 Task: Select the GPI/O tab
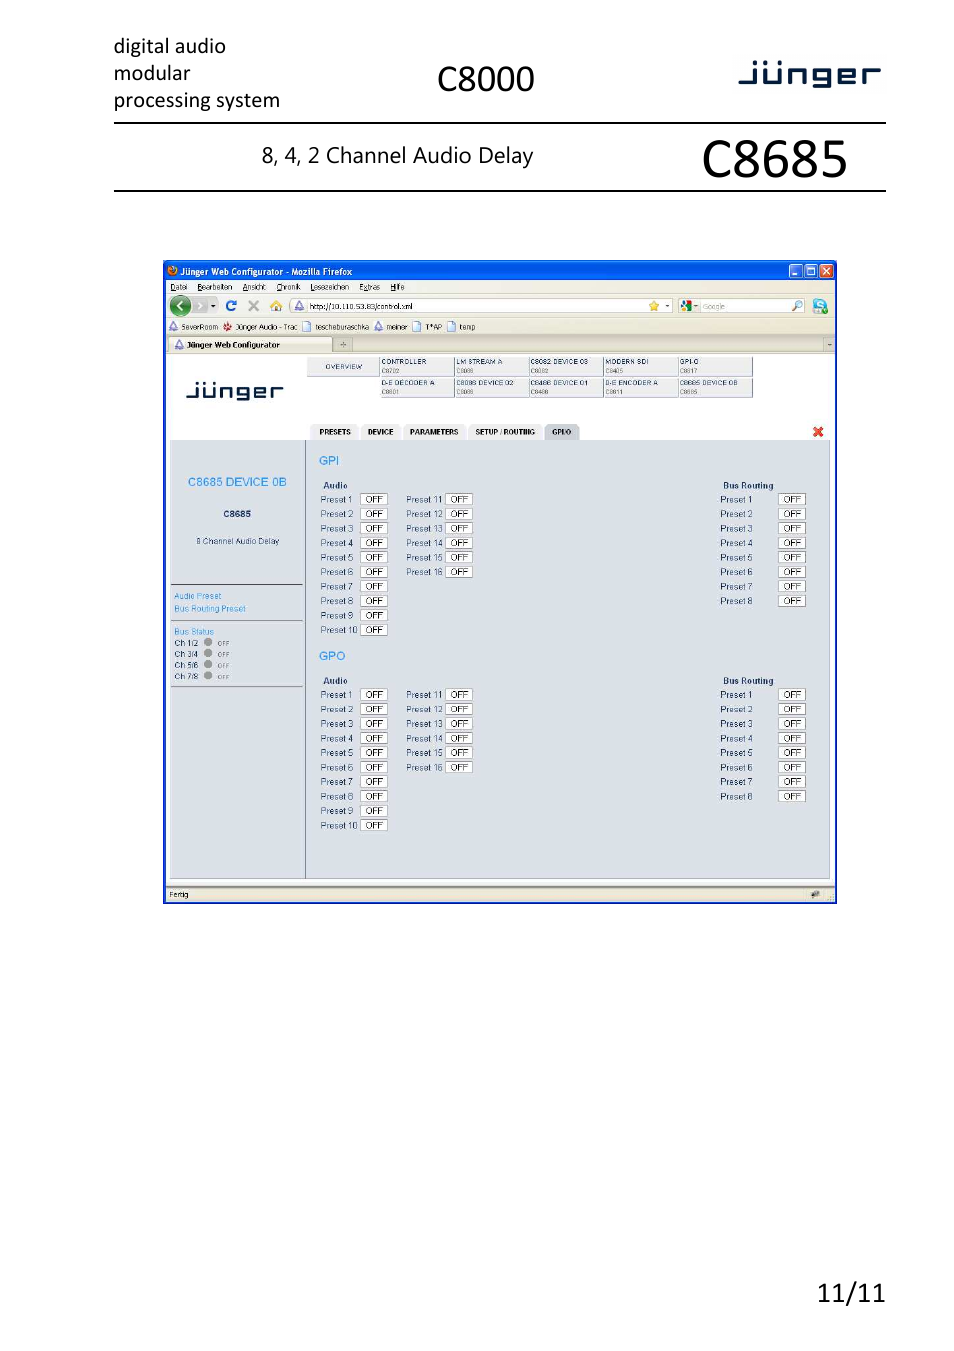[x=562, y=432]
